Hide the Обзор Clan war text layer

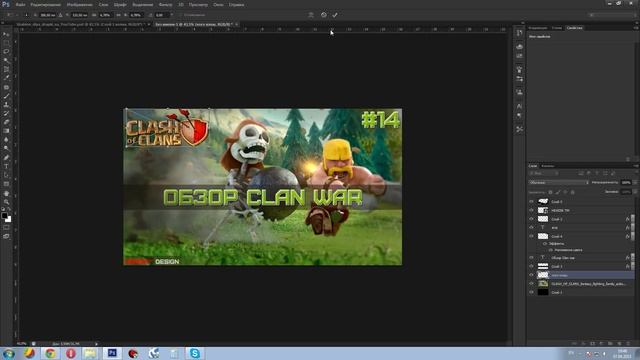(x=531, y=258)
